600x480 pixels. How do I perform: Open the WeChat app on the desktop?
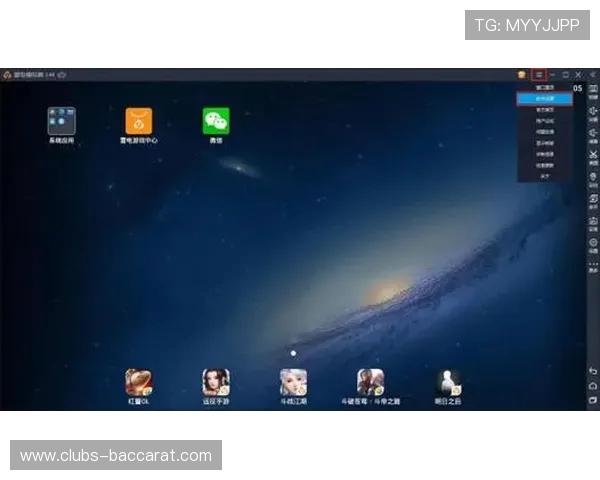coord(216,121)
